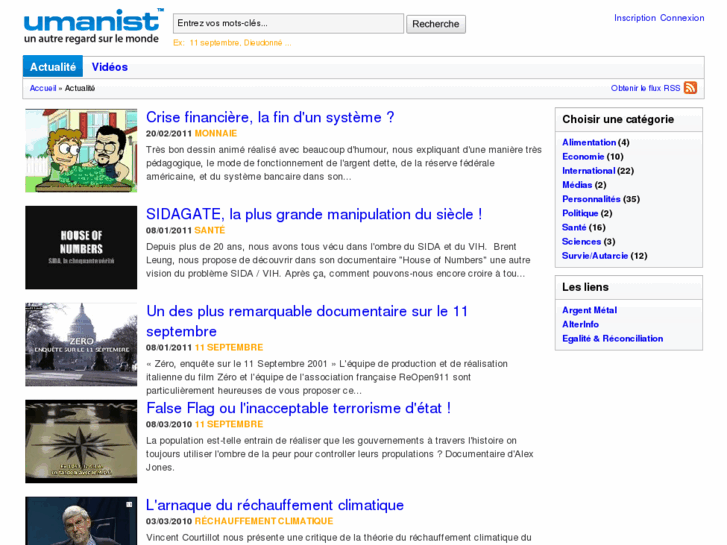Filter by the Alimentation category
Viewport: 727px width, 545px height.
[x=589, y=143]
